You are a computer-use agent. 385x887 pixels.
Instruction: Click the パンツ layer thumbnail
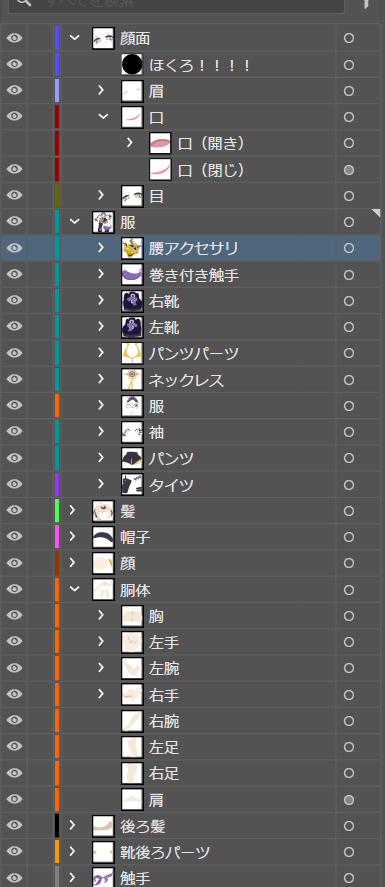click(x=132, y=458)
